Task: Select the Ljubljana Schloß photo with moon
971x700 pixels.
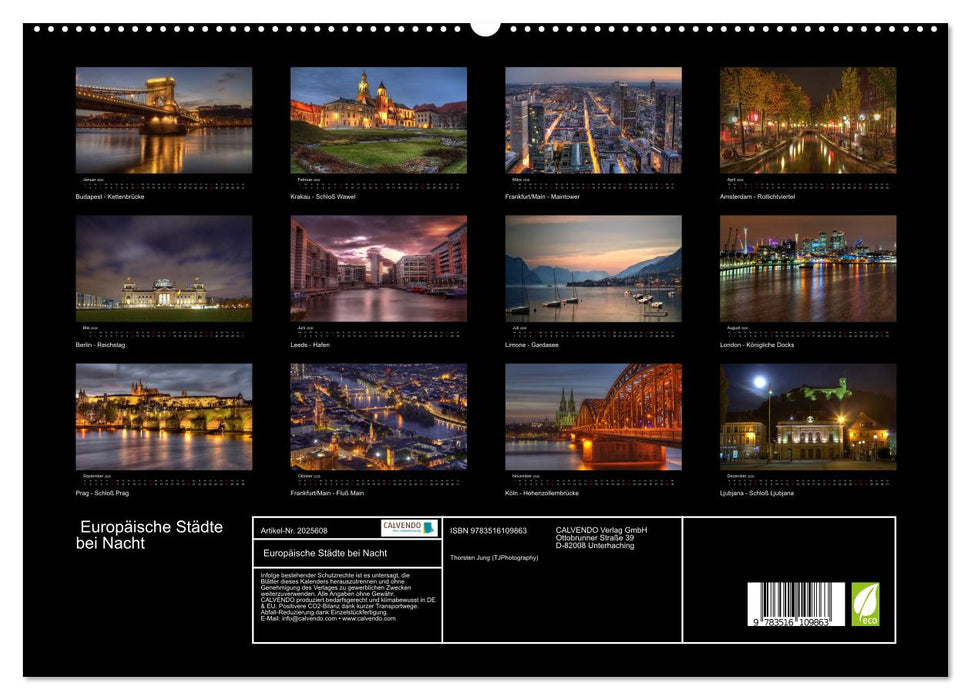Action: [x=808, y=416]
